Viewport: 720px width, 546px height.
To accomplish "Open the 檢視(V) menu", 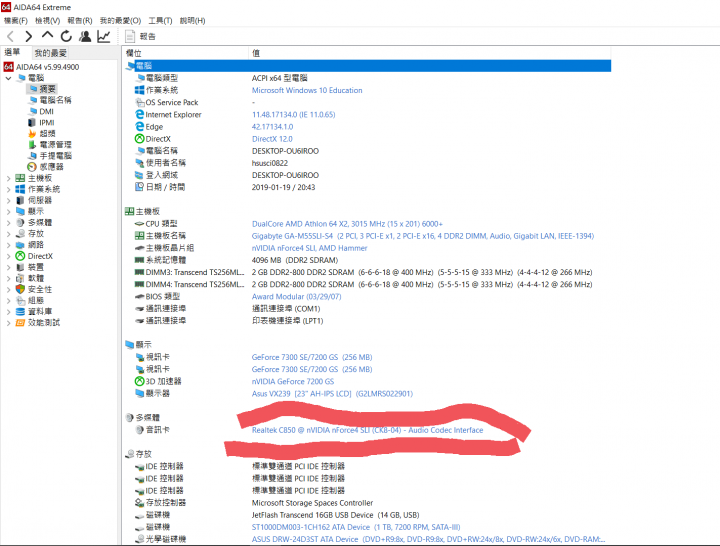I will (48, 21).
